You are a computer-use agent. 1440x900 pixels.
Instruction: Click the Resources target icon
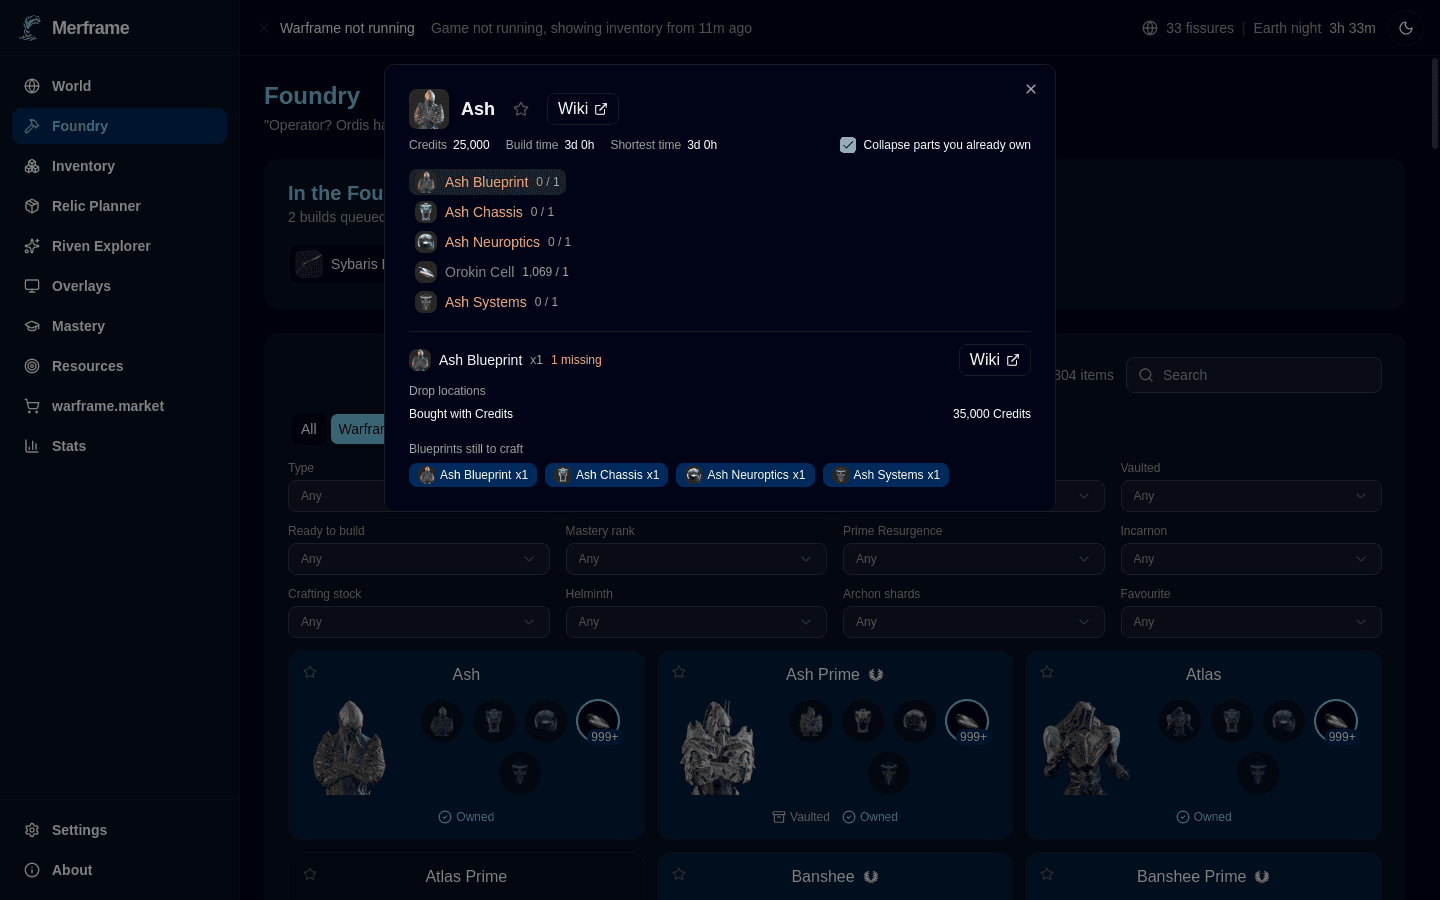coord(32,366)
